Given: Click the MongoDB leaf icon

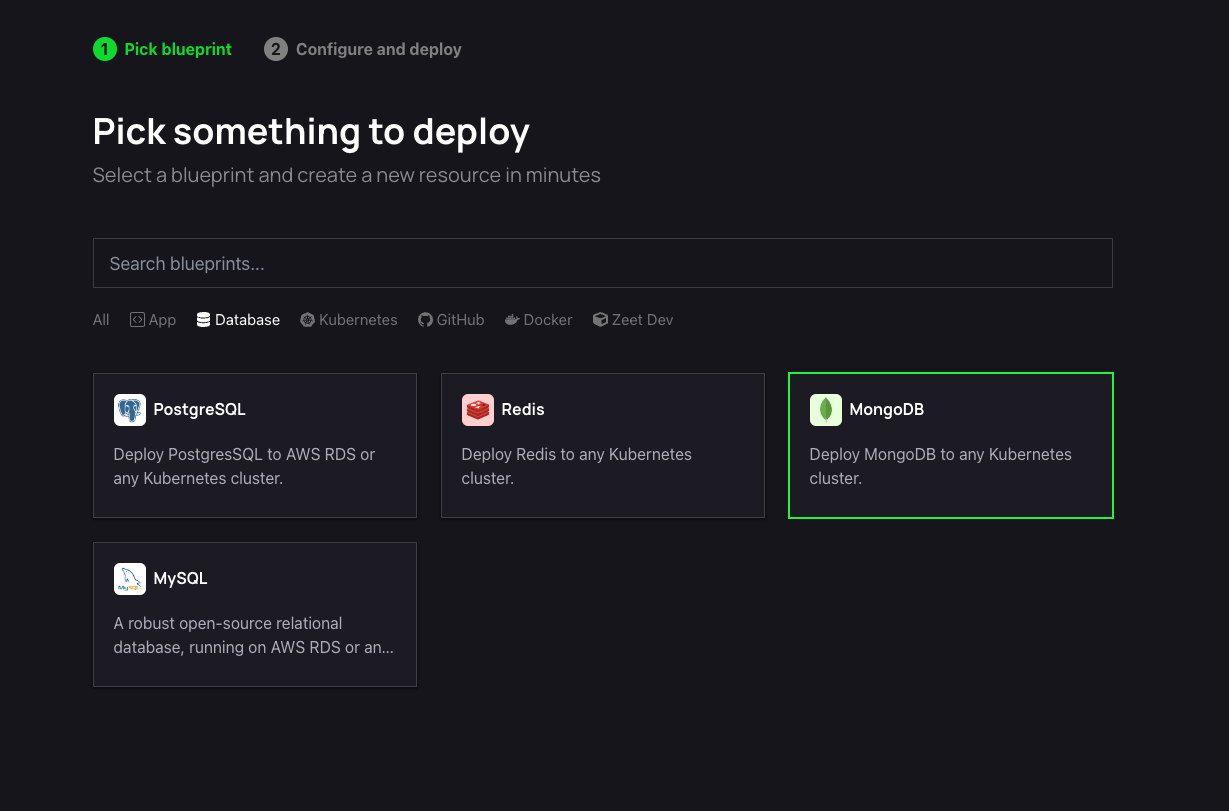Looking at the screenshot, I should 826,410.
